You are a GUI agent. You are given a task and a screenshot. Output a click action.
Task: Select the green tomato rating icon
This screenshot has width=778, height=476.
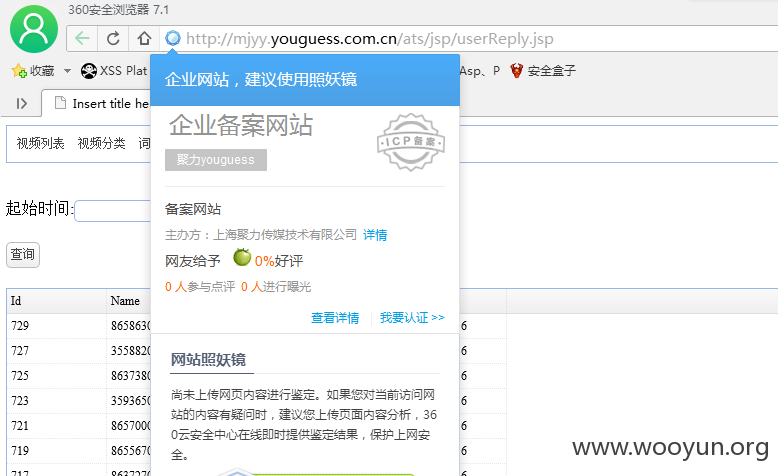[x=242, y=257]
